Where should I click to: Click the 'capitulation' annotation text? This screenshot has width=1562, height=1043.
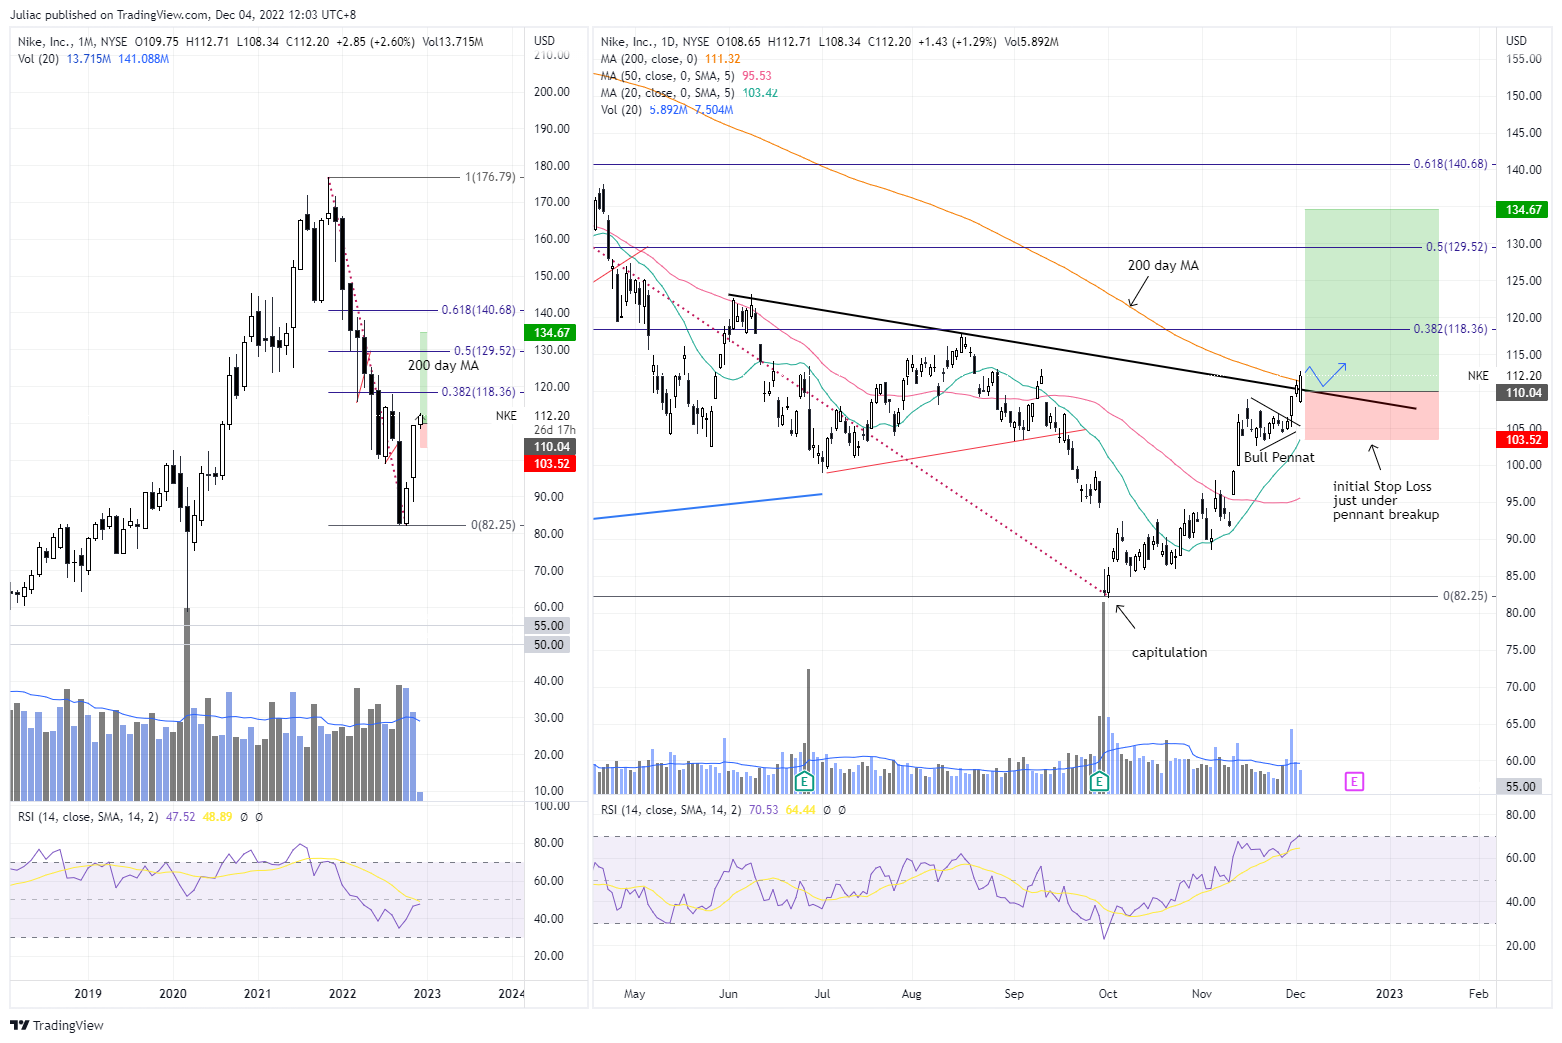click(1169, 652)
